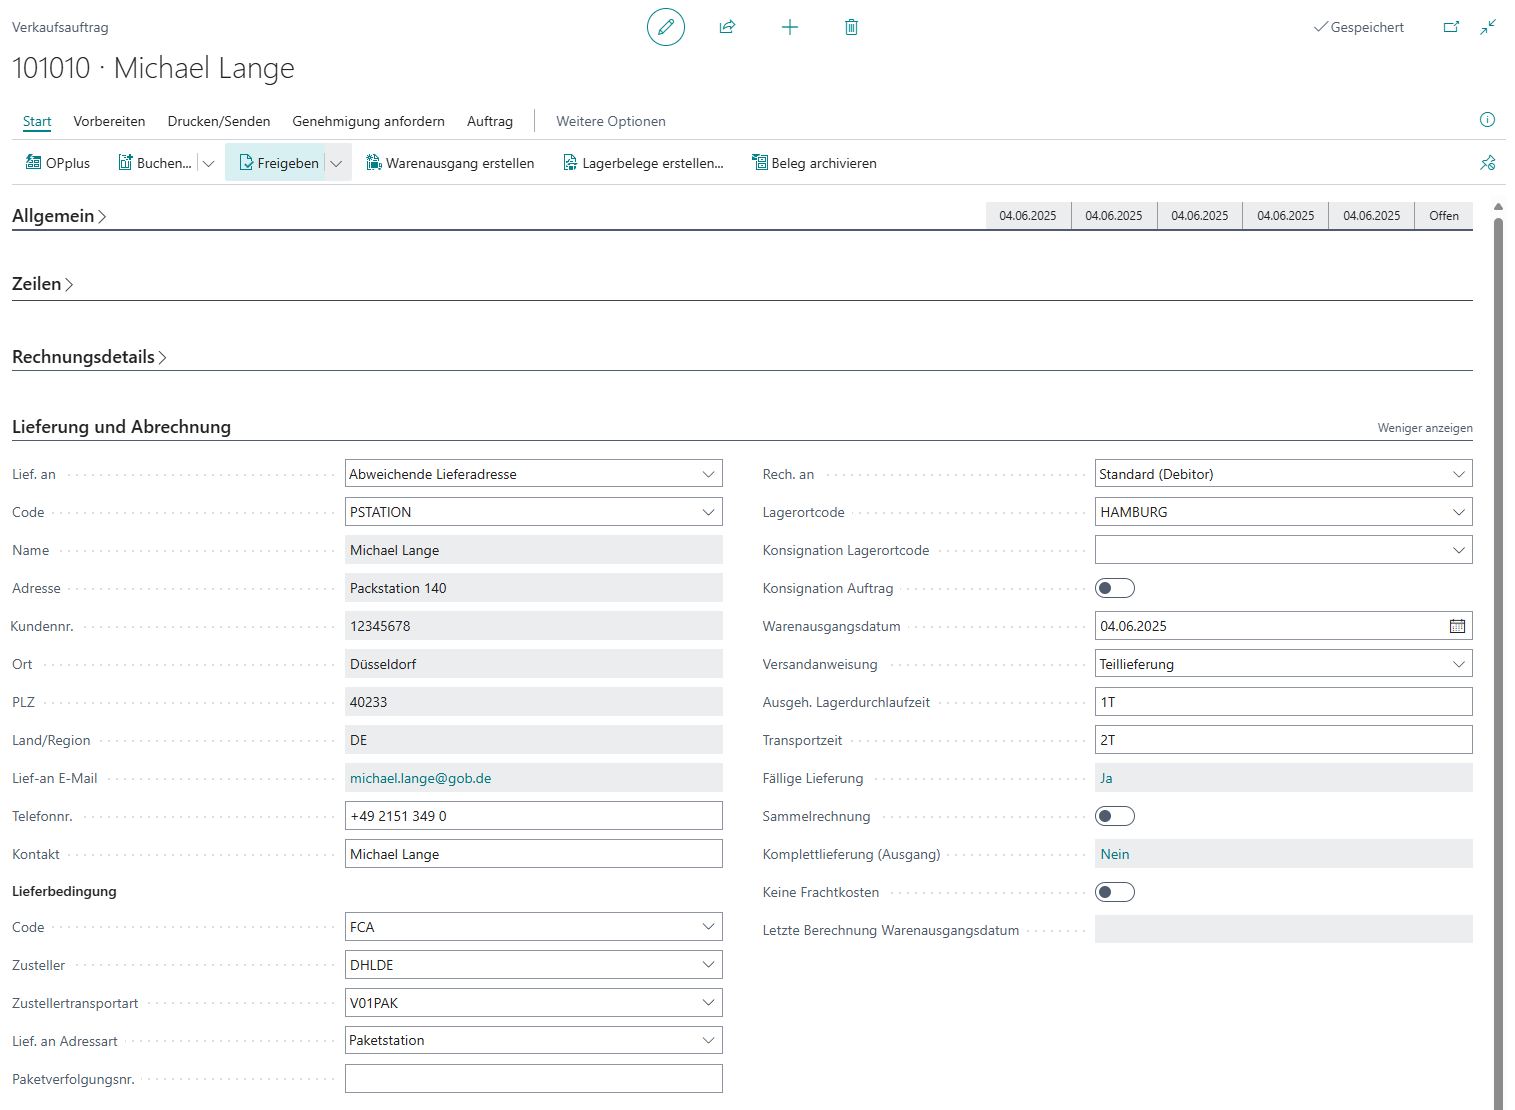Toggle the Konsignation Auftrag switch
Viewport: 1515px width, 1110px height.
pos(1114,588)
